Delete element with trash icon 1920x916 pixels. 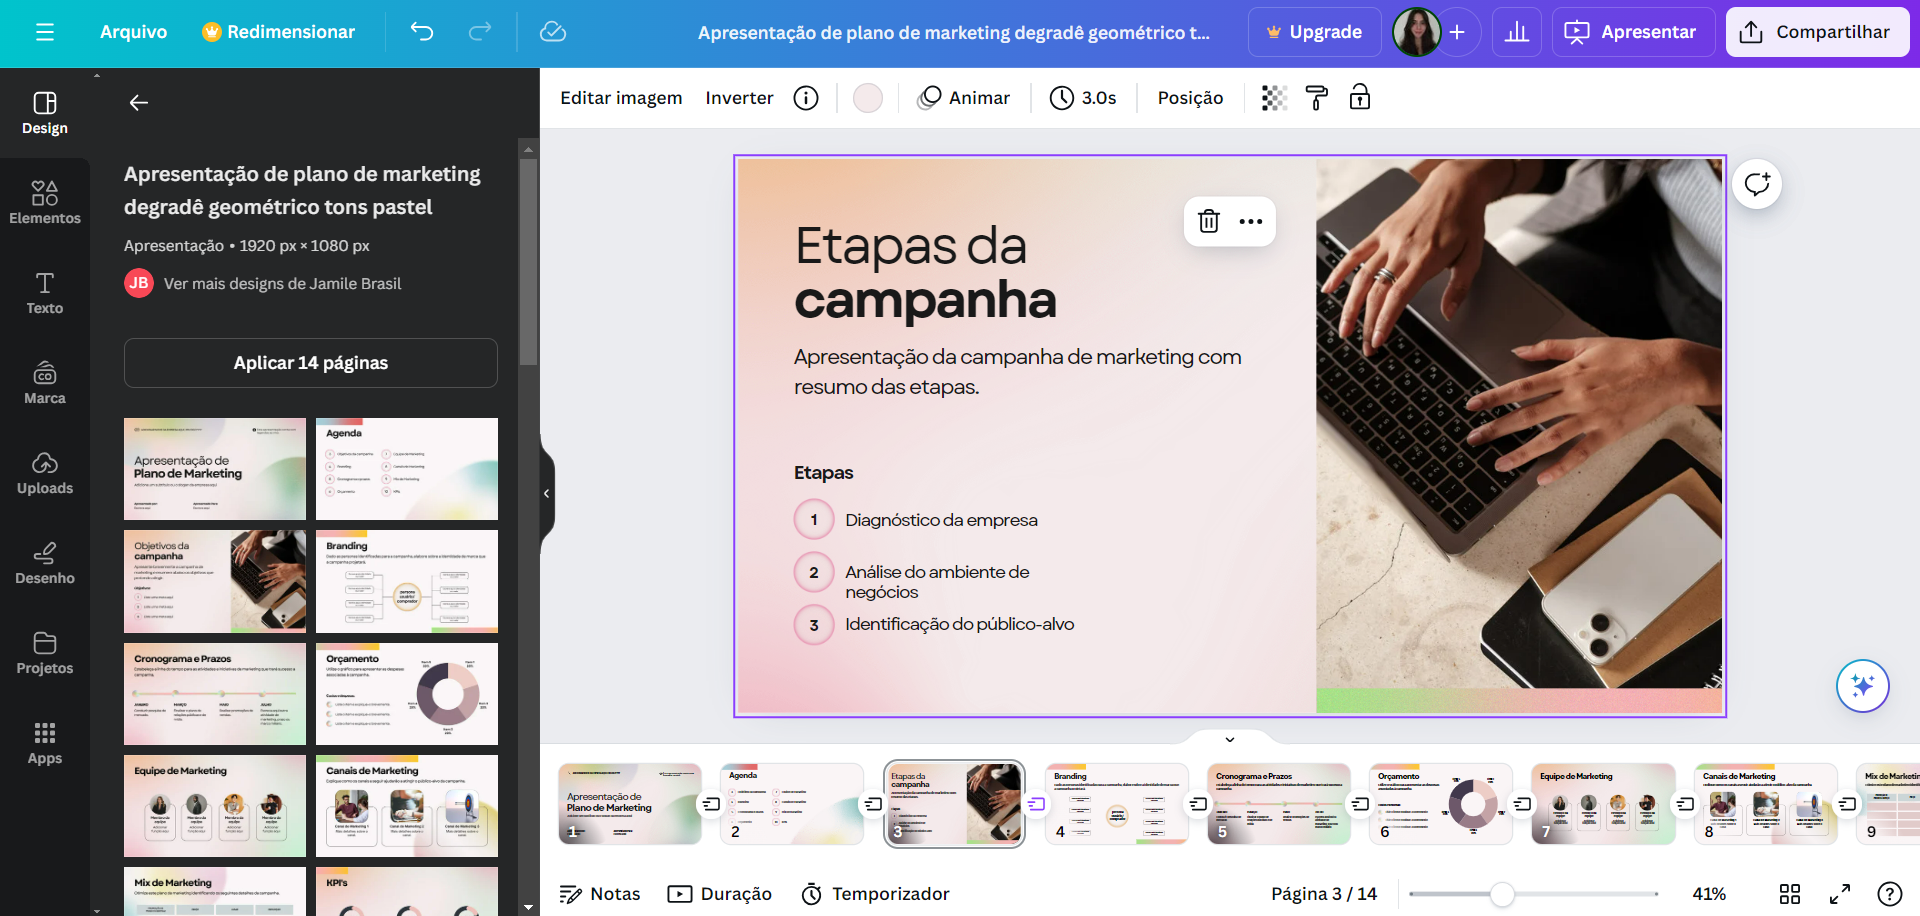(x=1209, y=221)
